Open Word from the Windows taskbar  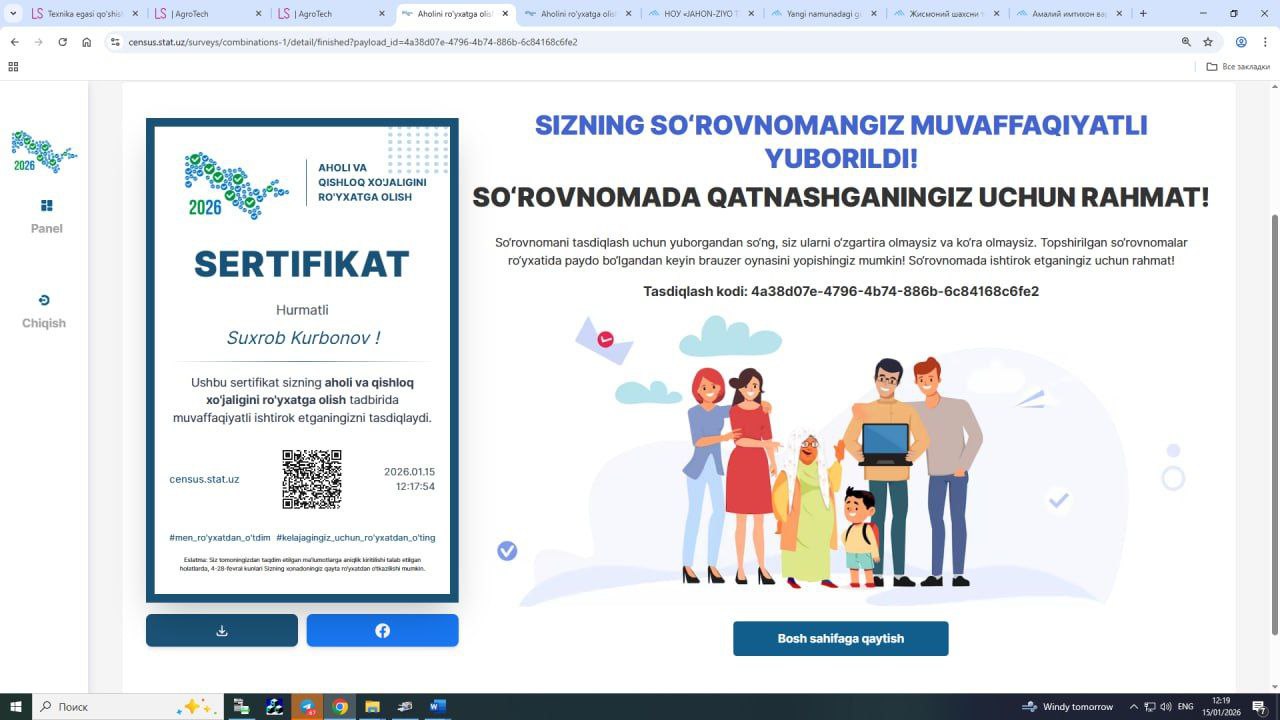point(437,706)
